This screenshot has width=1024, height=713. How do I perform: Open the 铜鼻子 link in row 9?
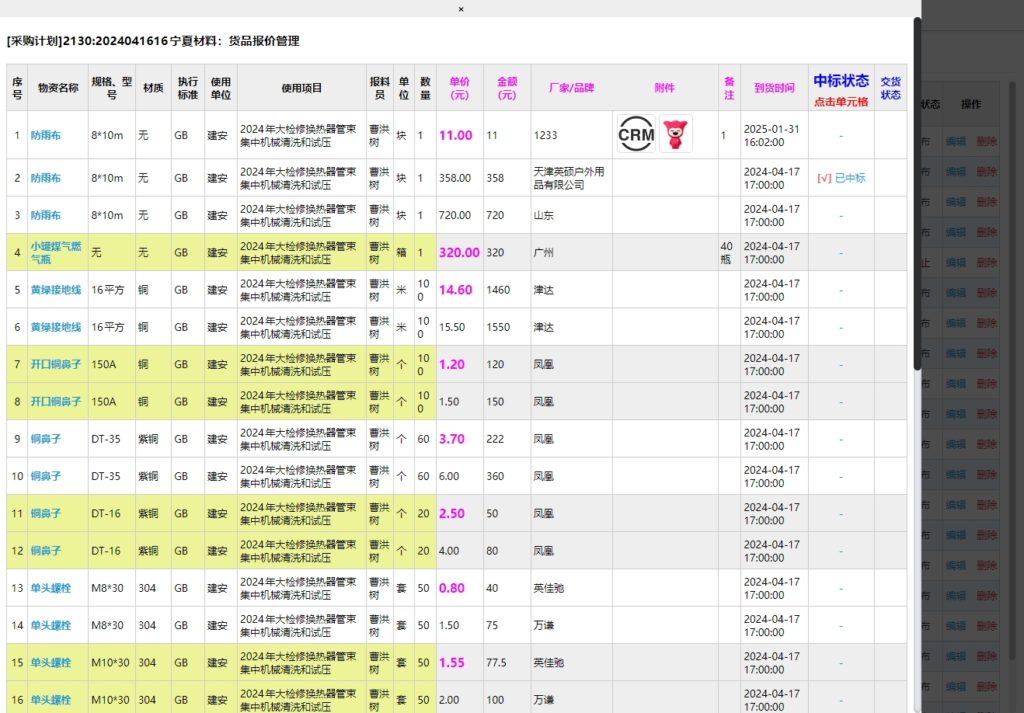45,439
